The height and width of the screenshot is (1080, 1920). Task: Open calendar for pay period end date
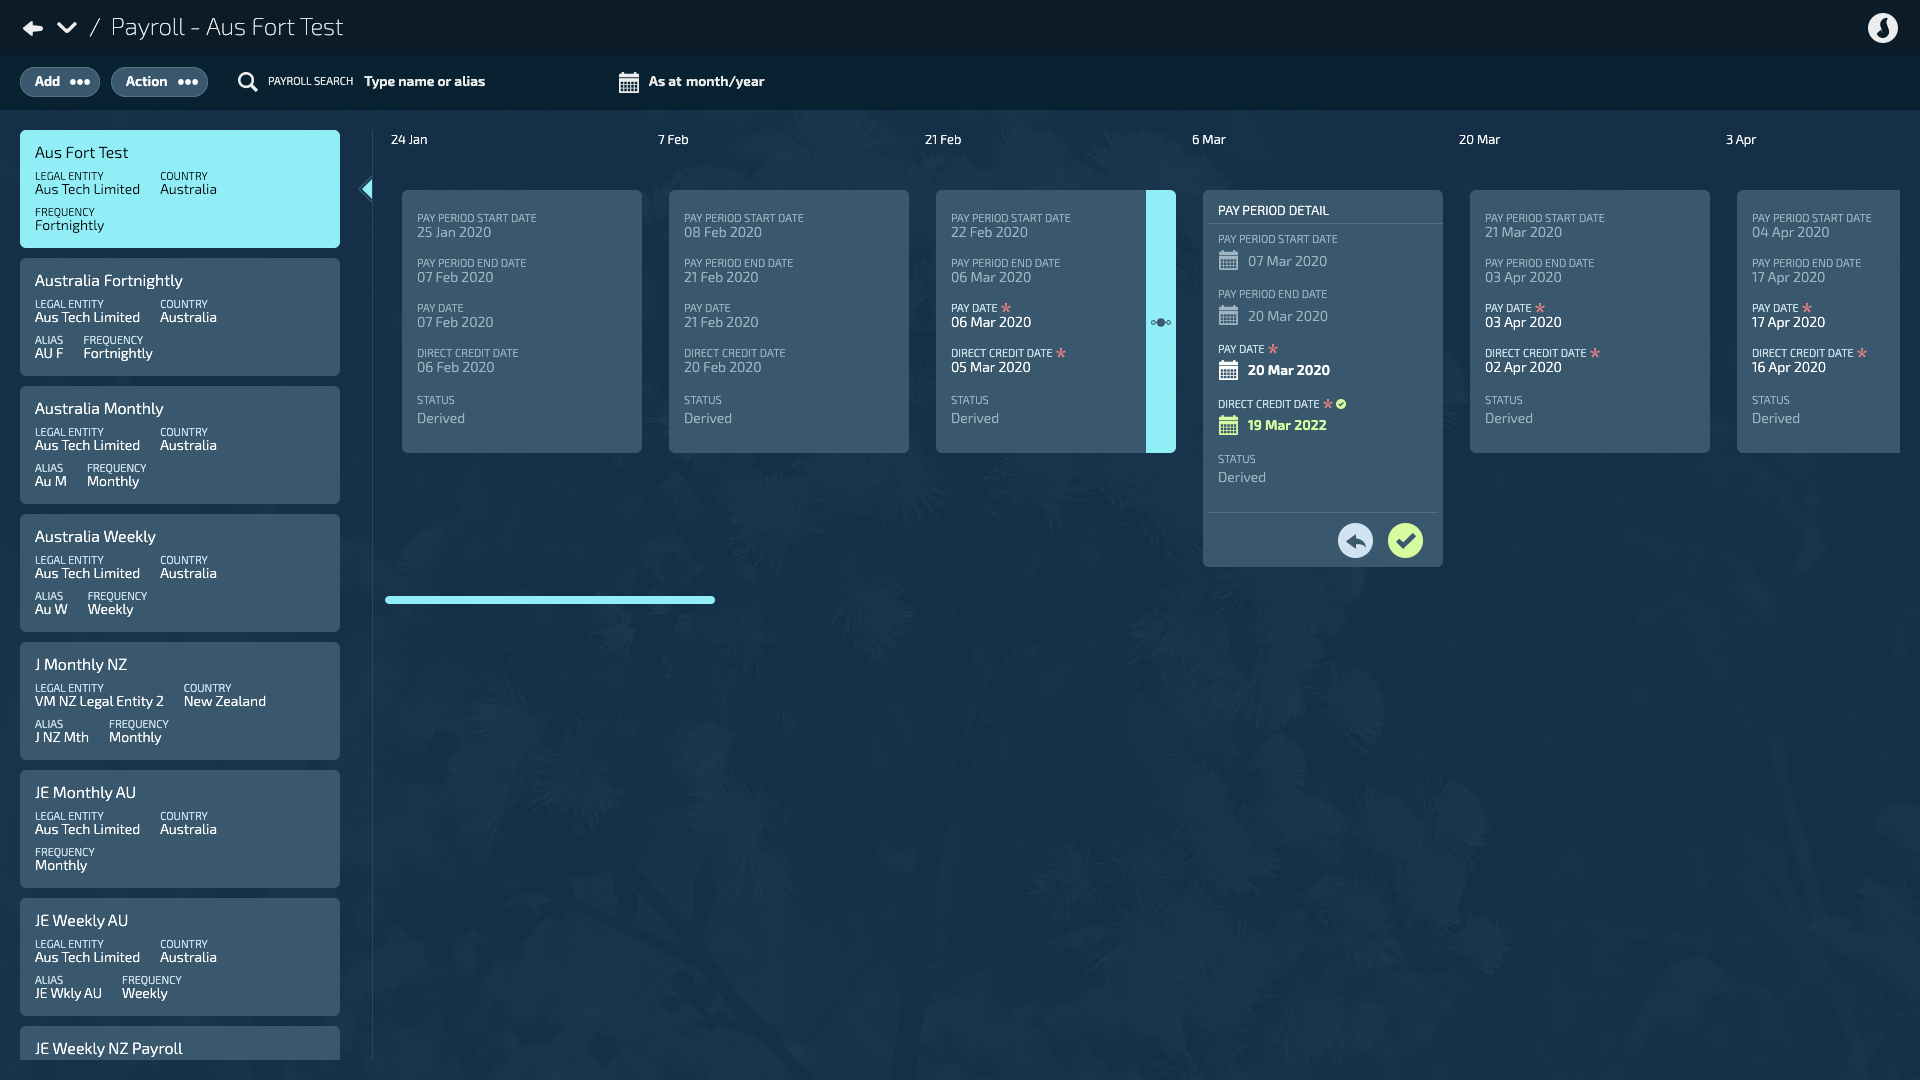pos(1228,316)
